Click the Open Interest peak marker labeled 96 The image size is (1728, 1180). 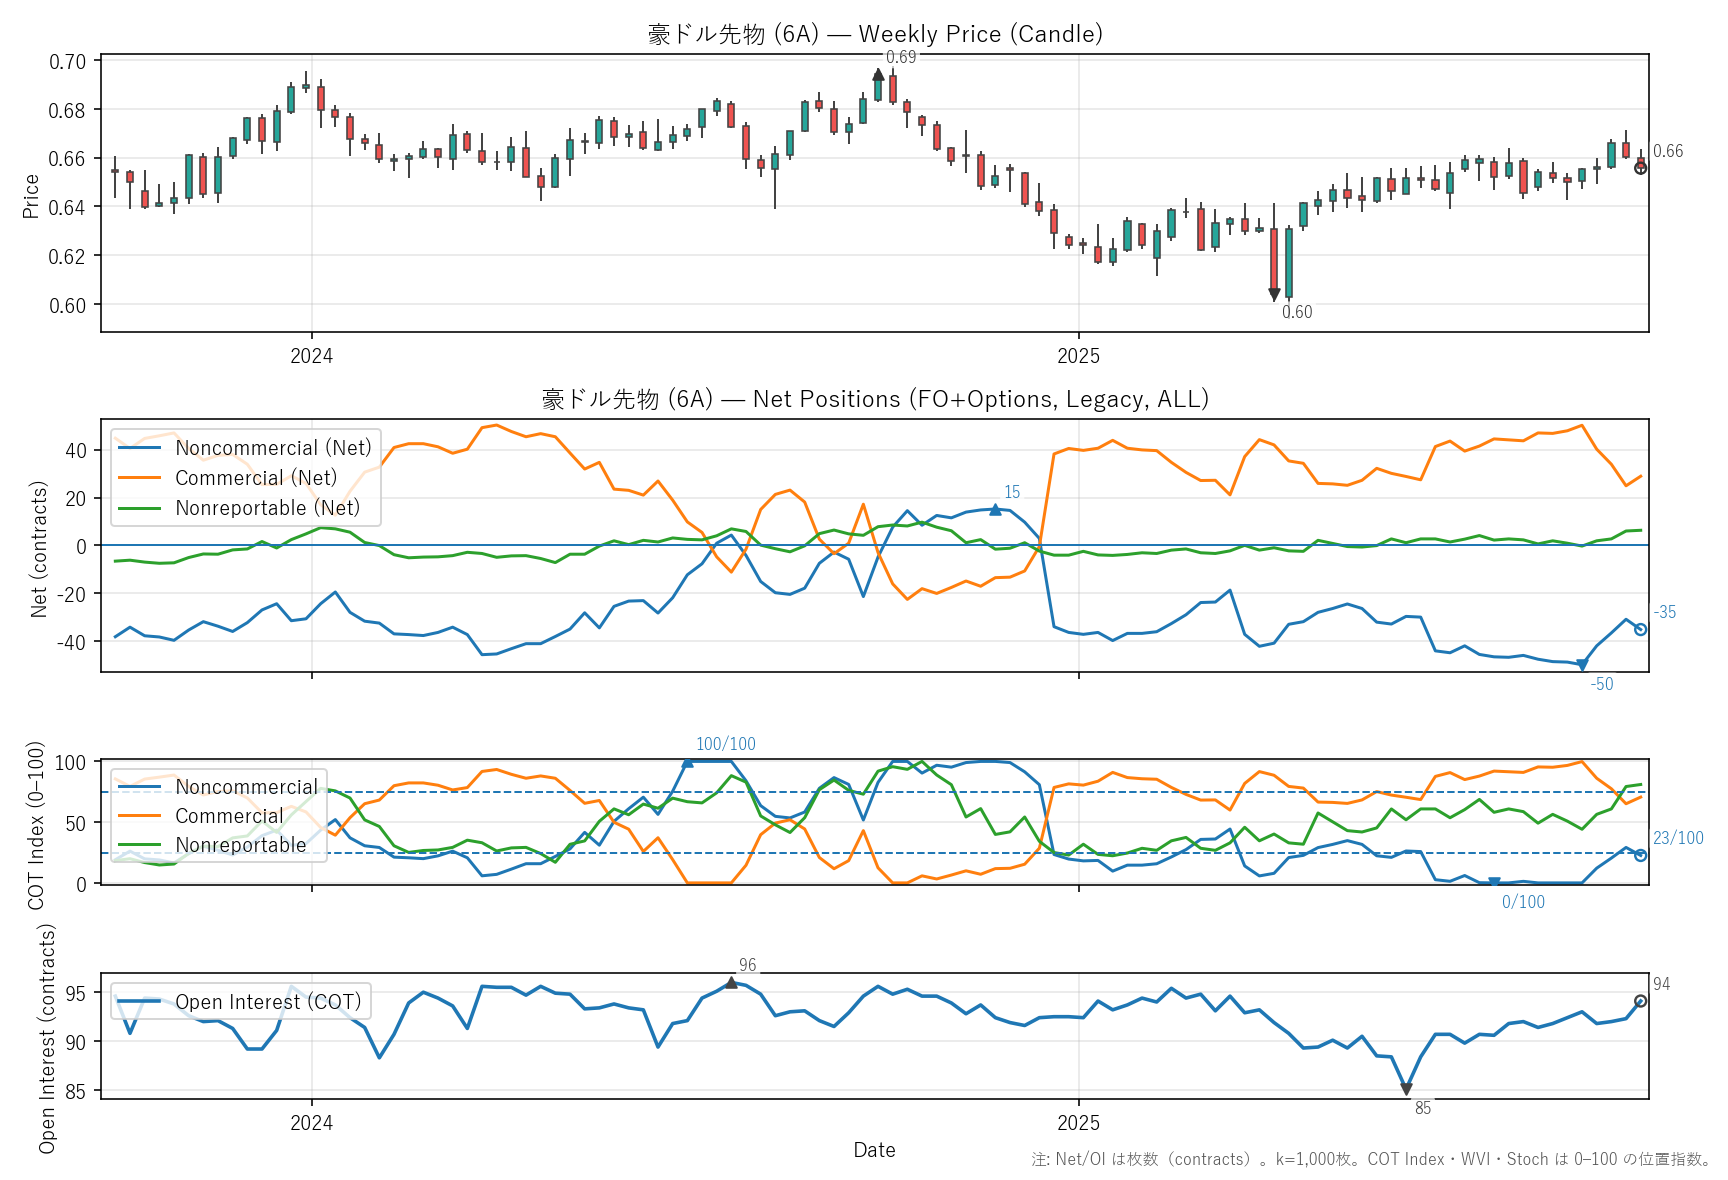coord(731,983)
